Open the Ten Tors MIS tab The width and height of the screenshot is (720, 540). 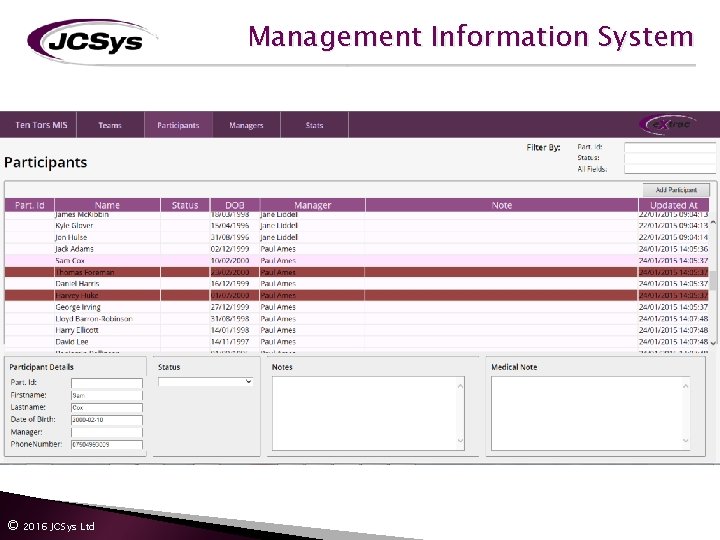(41, 125)
